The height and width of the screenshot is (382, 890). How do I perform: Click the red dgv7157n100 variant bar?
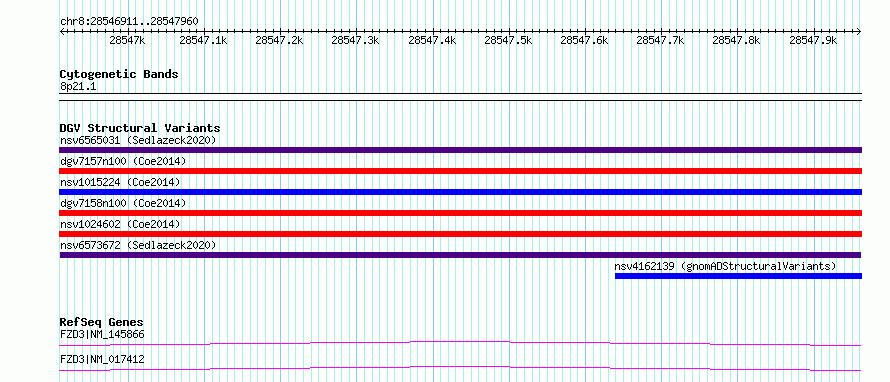tap(460, 171)
